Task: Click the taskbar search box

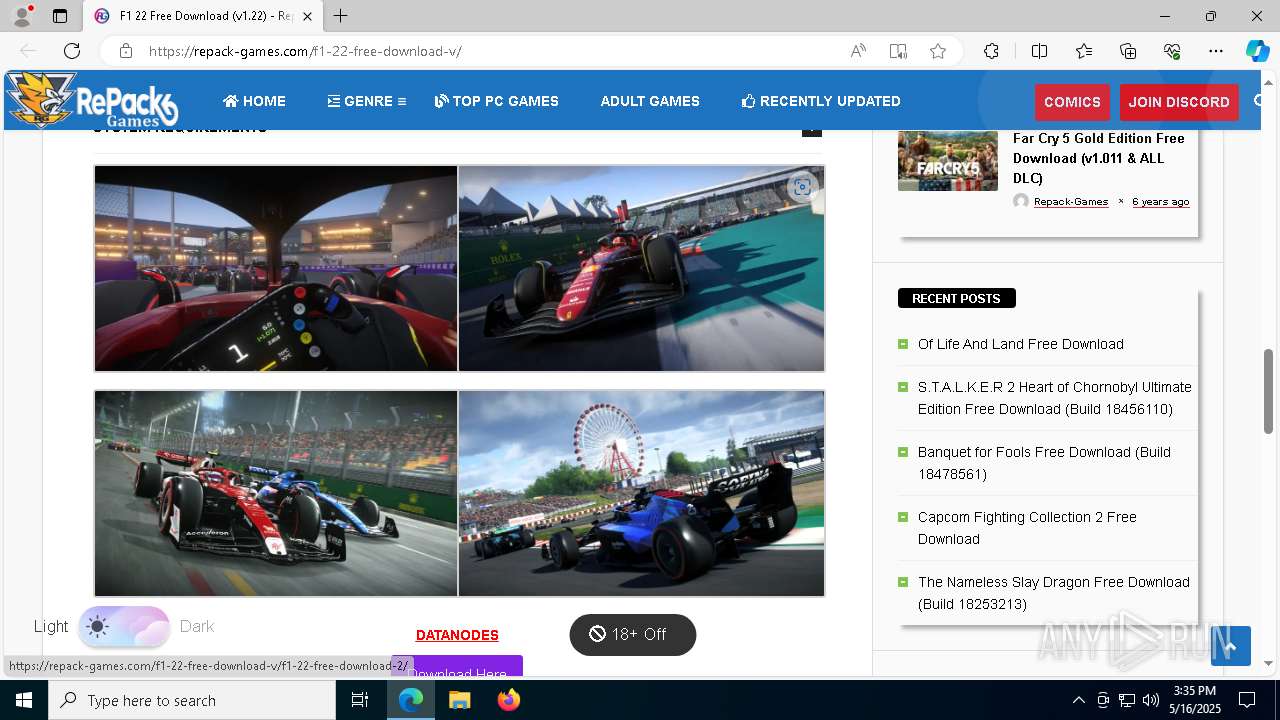Action: (x=192, y=700)
